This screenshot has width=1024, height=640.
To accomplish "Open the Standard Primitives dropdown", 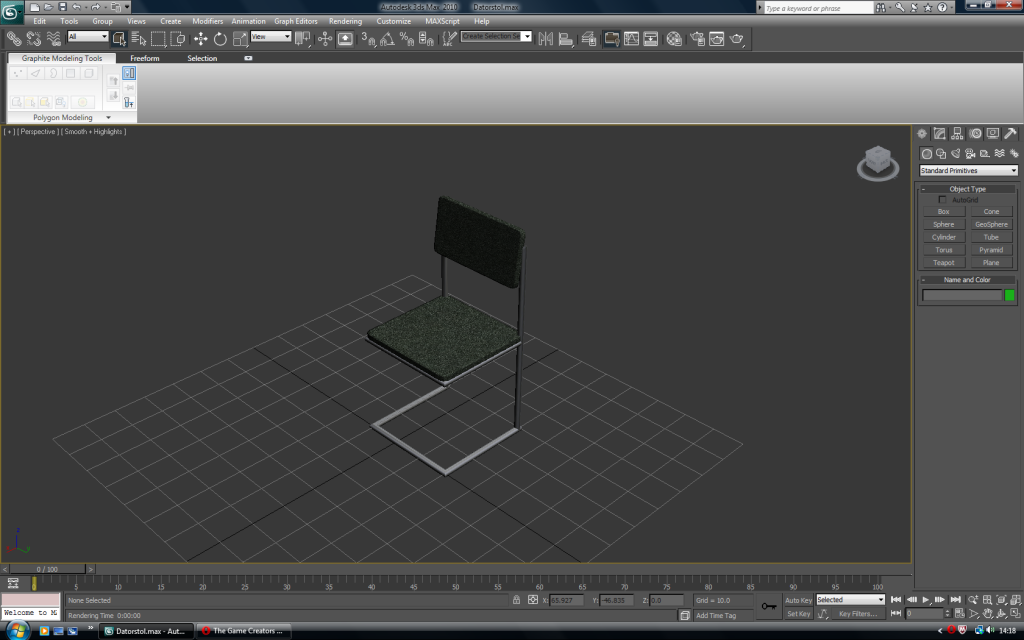I will (x=968, y=171).
